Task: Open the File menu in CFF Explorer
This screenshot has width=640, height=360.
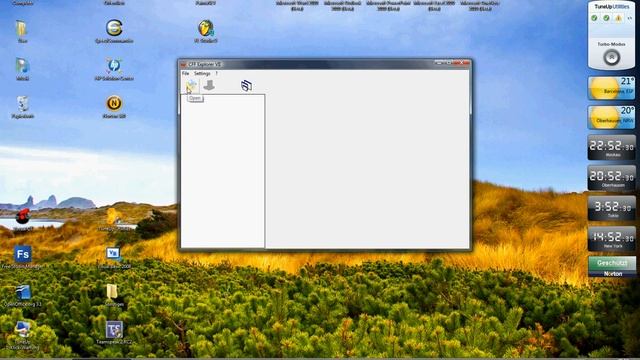Action: click(x=185, y=73)
